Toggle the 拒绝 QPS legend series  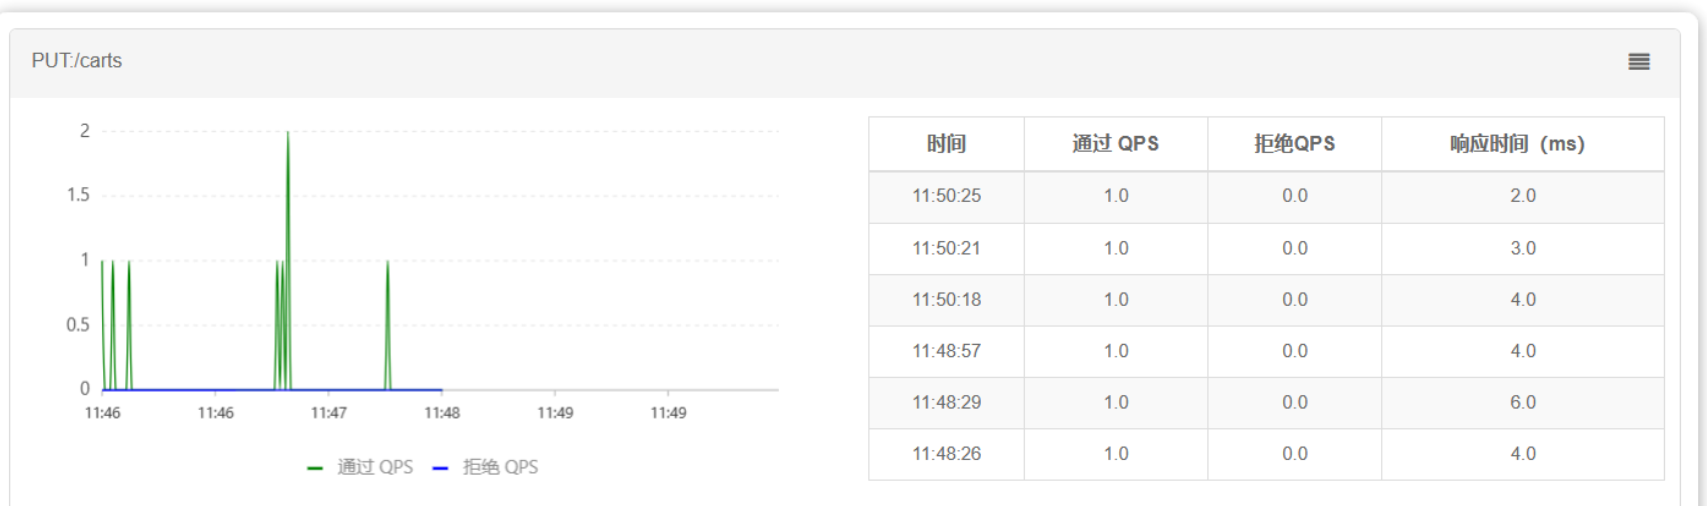[500, 467]
